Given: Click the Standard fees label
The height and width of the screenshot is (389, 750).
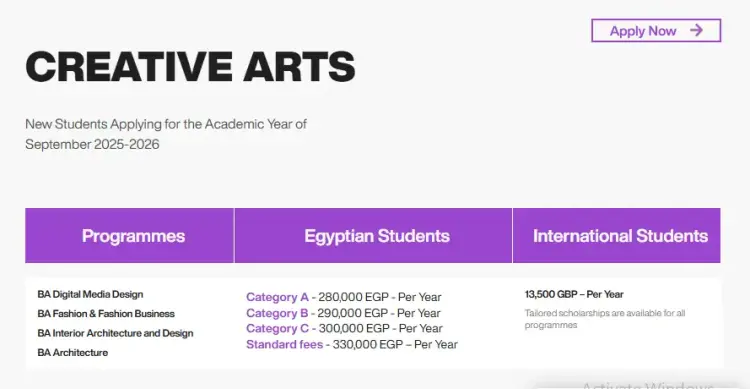Looking at the screenshot, I should coord(285,345).
